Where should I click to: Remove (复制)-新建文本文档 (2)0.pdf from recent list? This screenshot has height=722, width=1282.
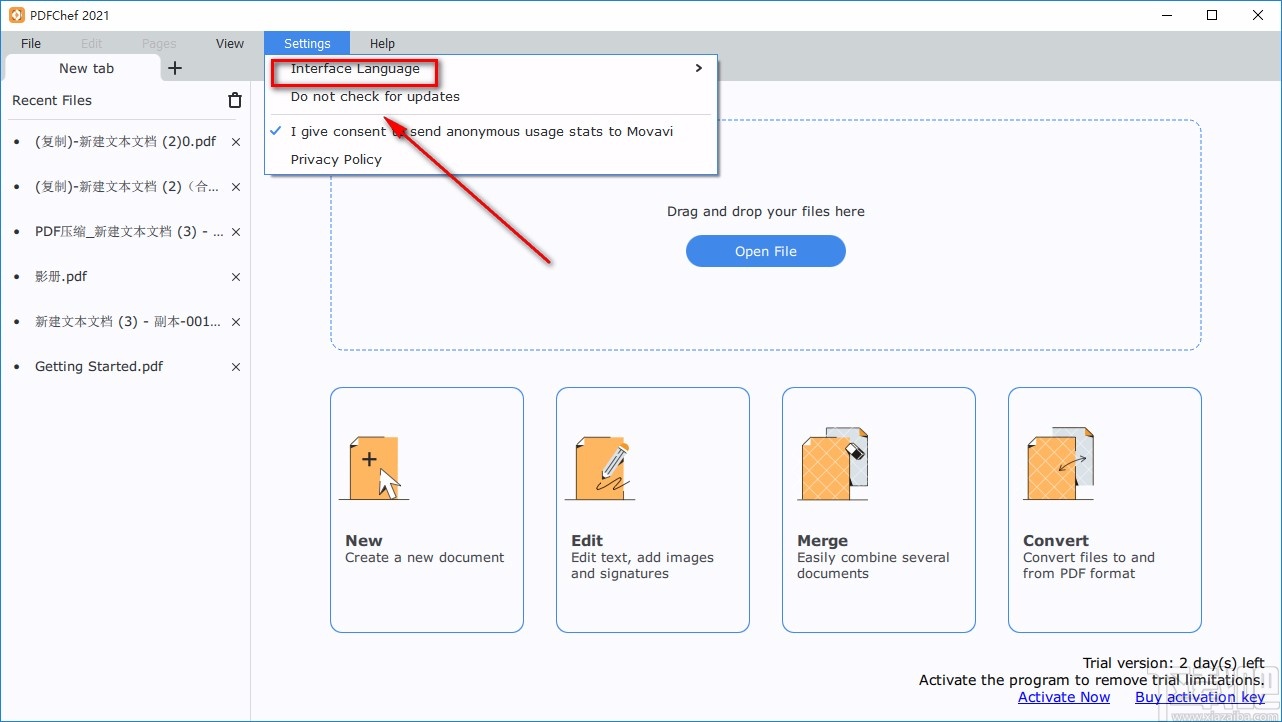point(236,142)
